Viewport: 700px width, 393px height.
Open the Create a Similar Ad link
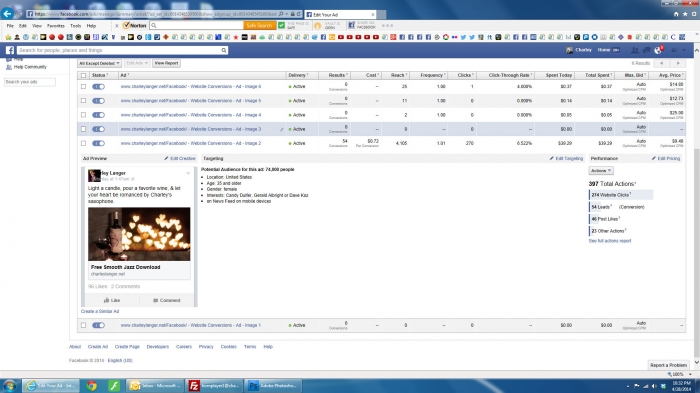tap(100, 311)
